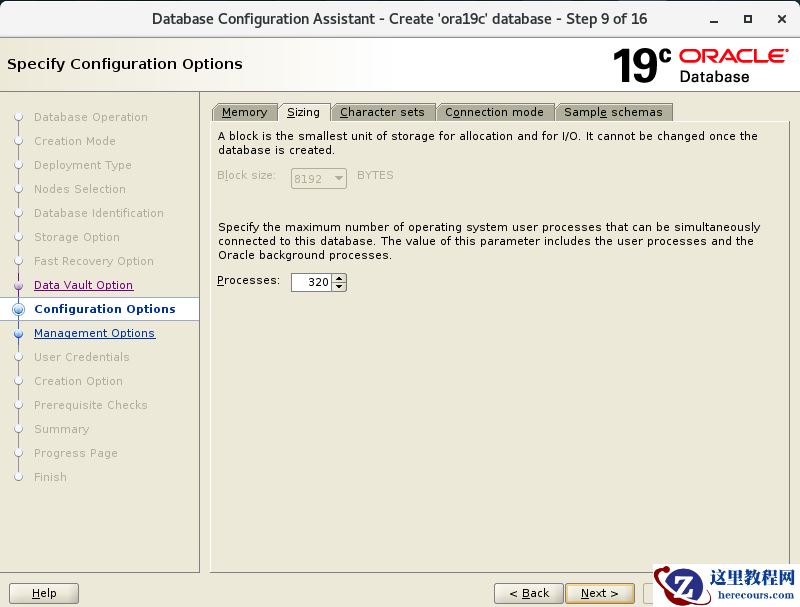Click the Summary step
The width and height of the screenshot is (800, 607).
point(62,429)
